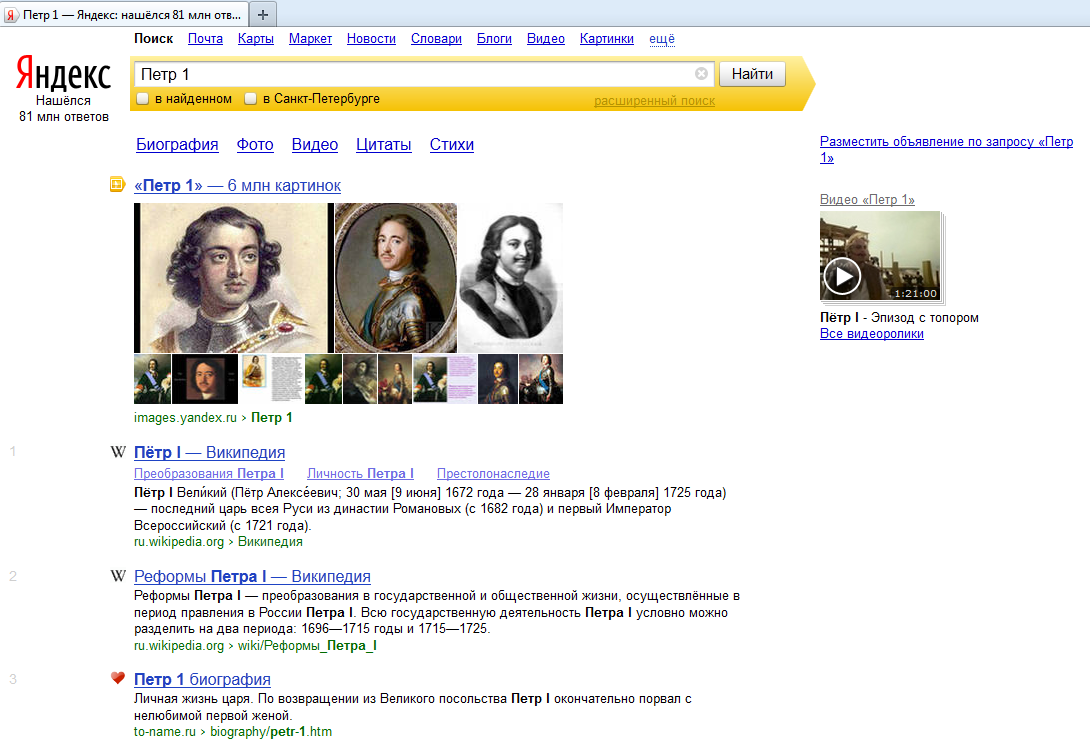Open the Карты service link

tap(256, 39)
